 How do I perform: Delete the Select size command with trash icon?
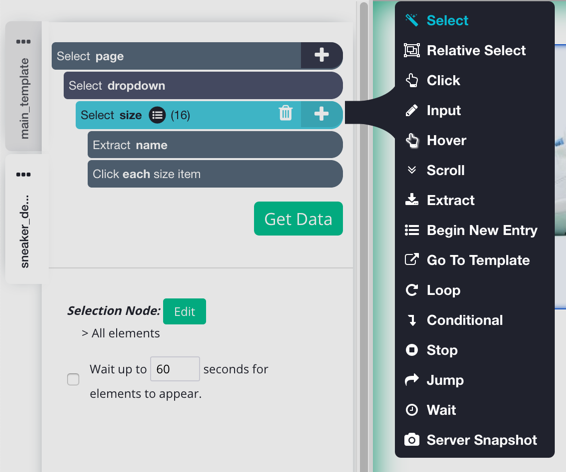pos(285,113)
